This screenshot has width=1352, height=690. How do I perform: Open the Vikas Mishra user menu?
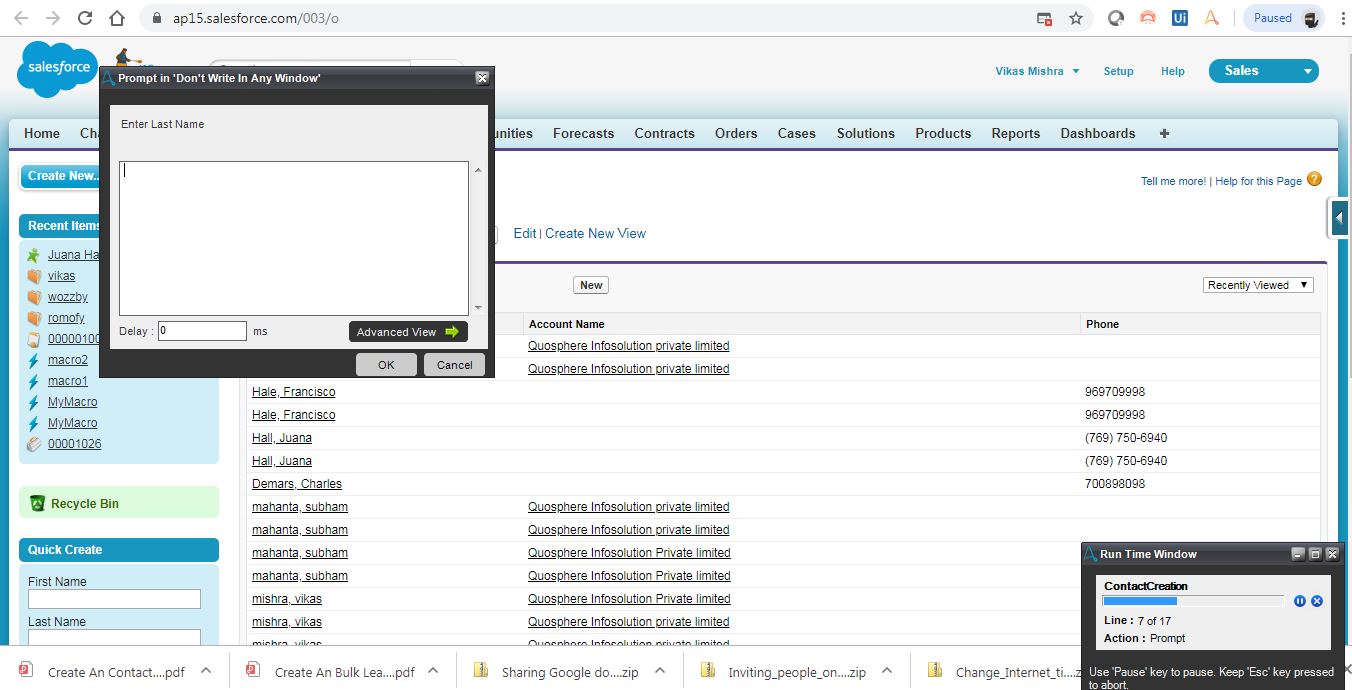coord(1036,71)
